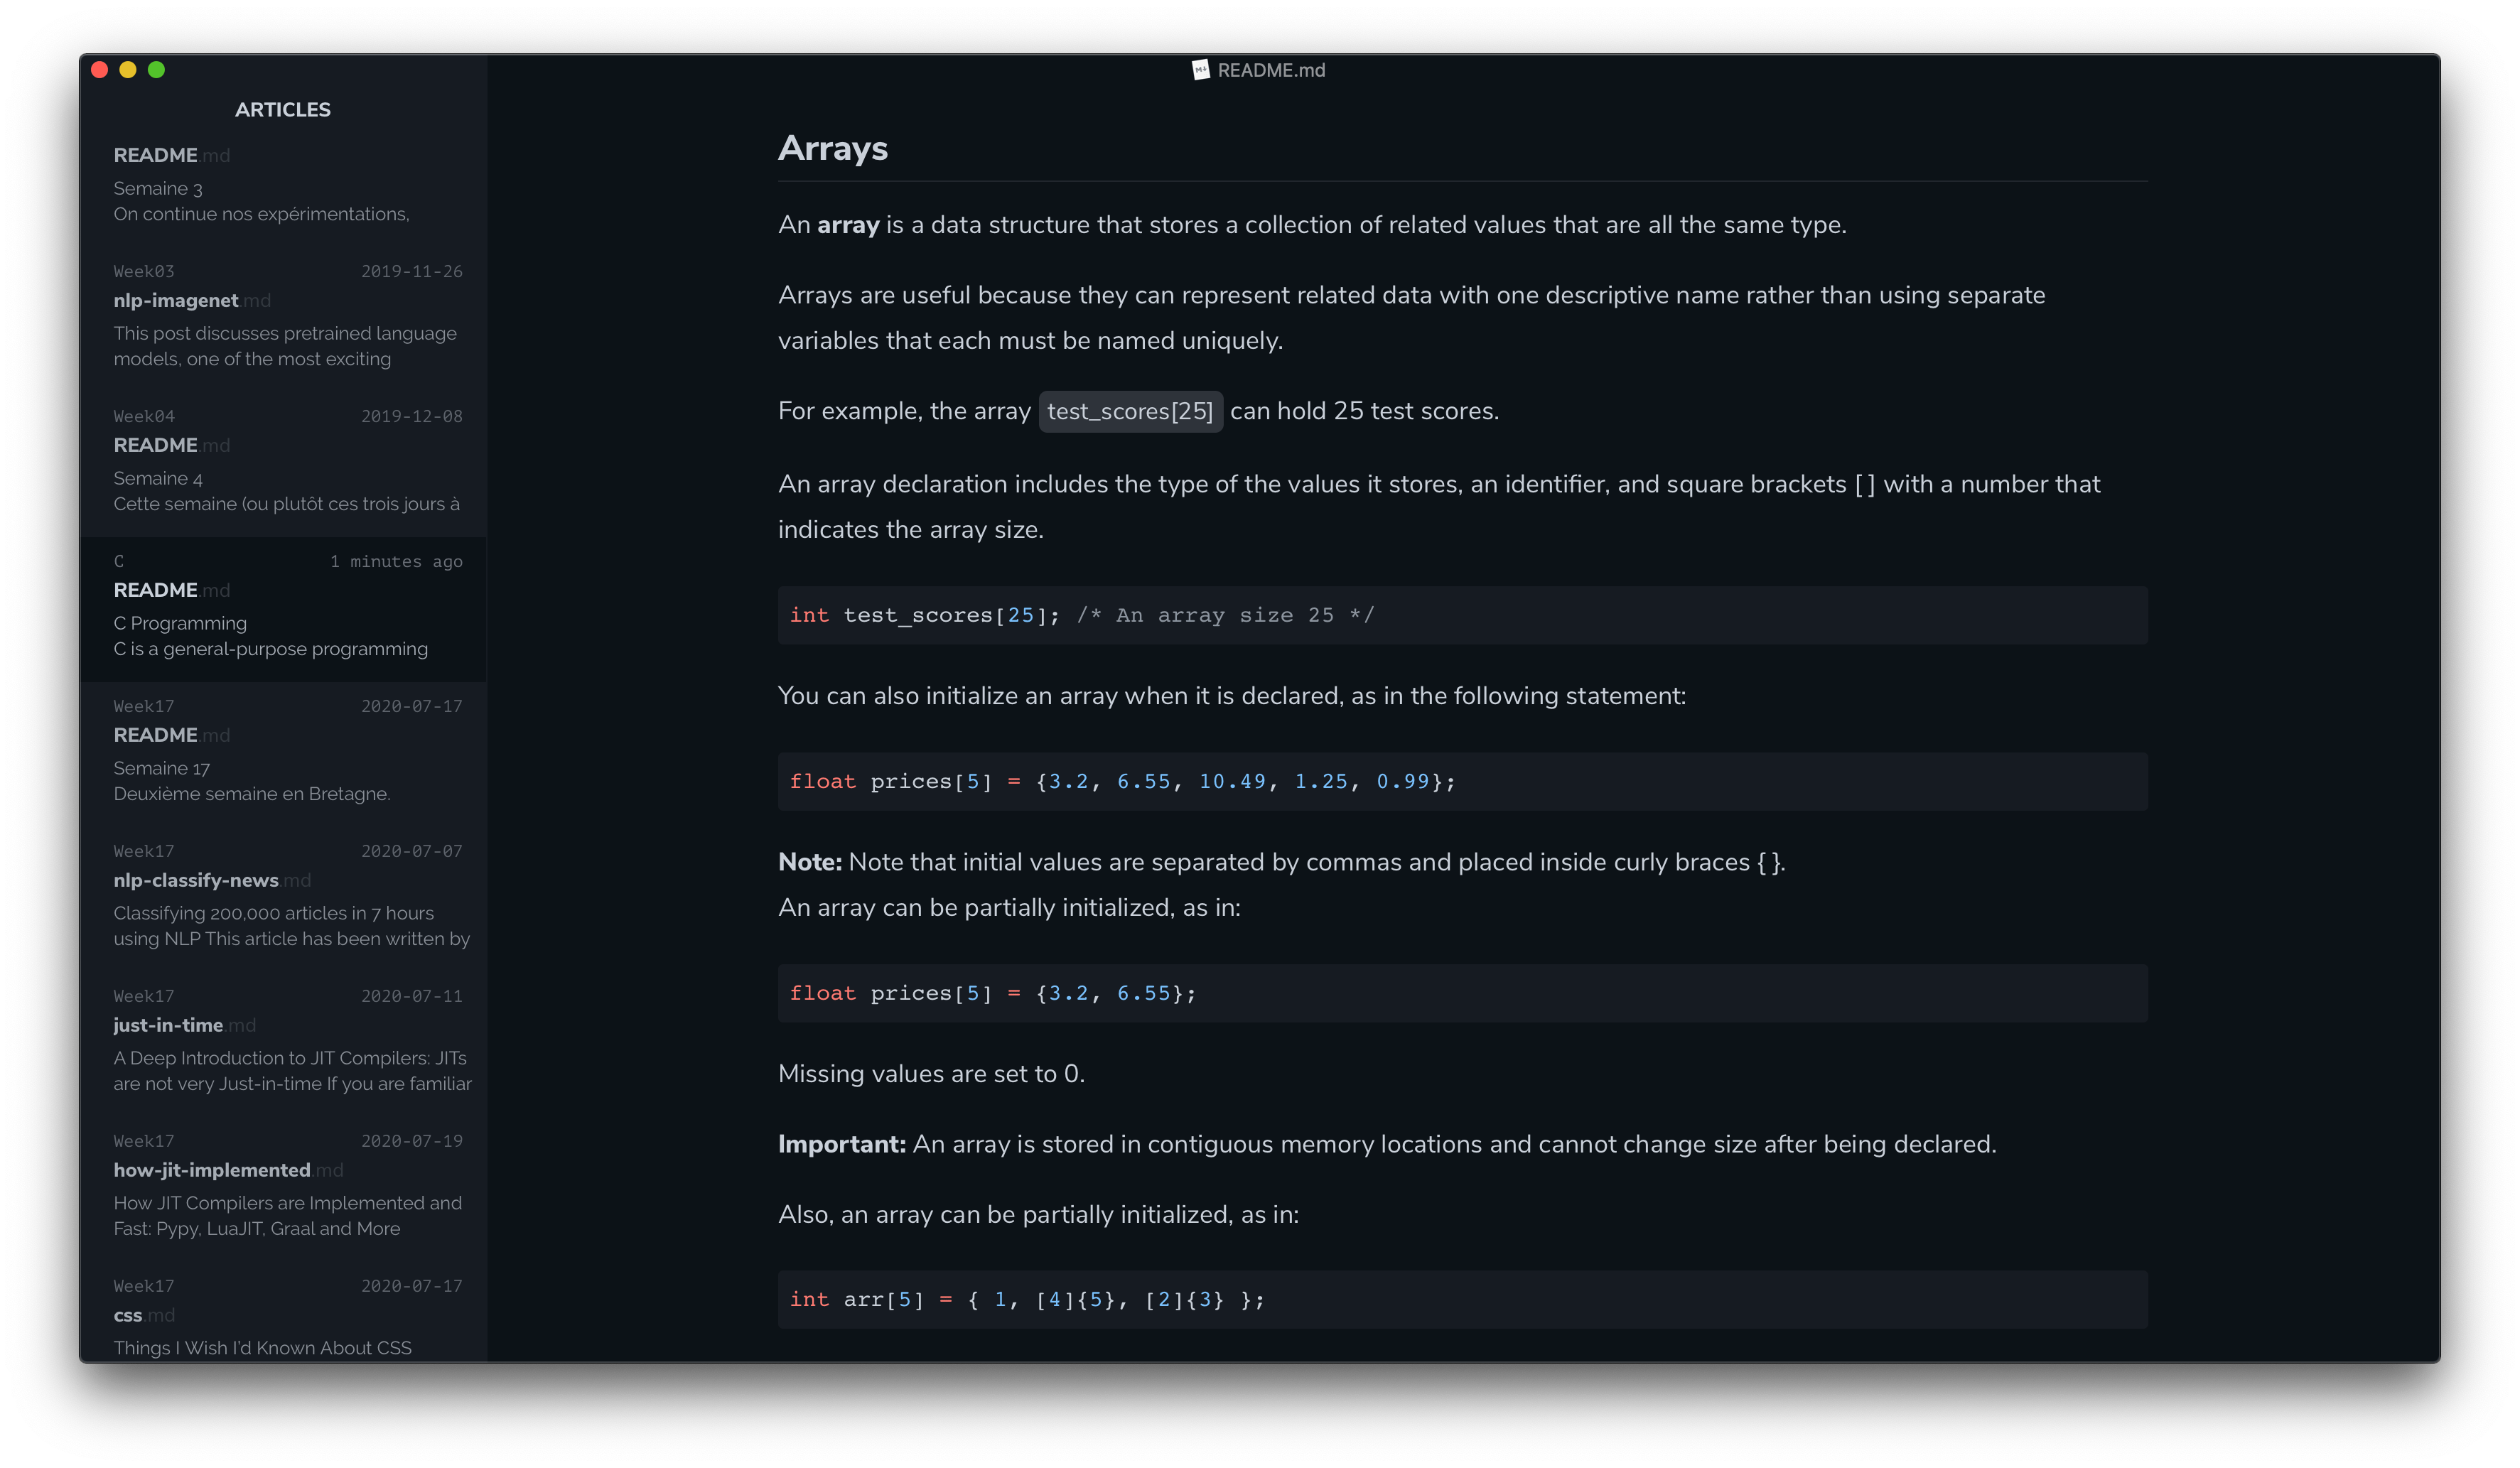Click the 'int test_scores[25];' code block
2520x1468 pixels.
point(1462,615)
